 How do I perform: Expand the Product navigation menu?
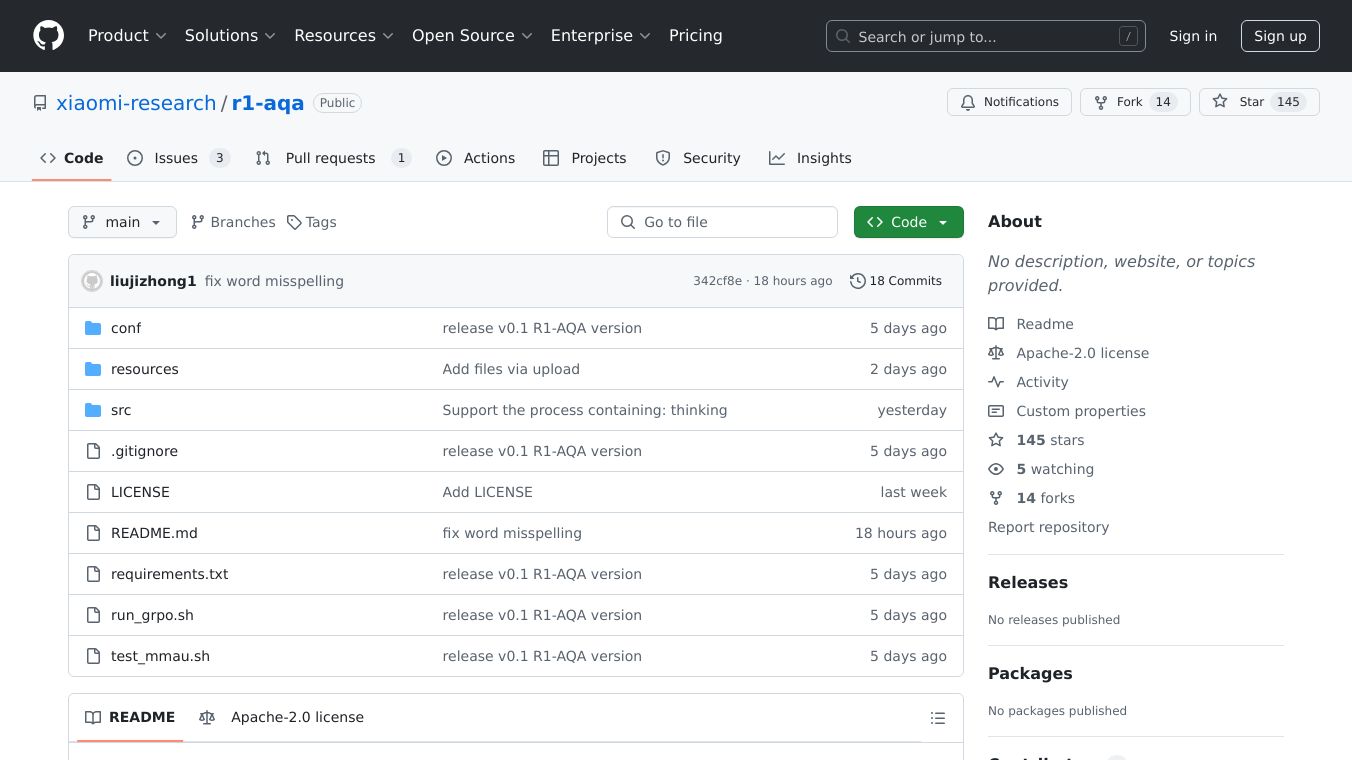click(127, 36)
